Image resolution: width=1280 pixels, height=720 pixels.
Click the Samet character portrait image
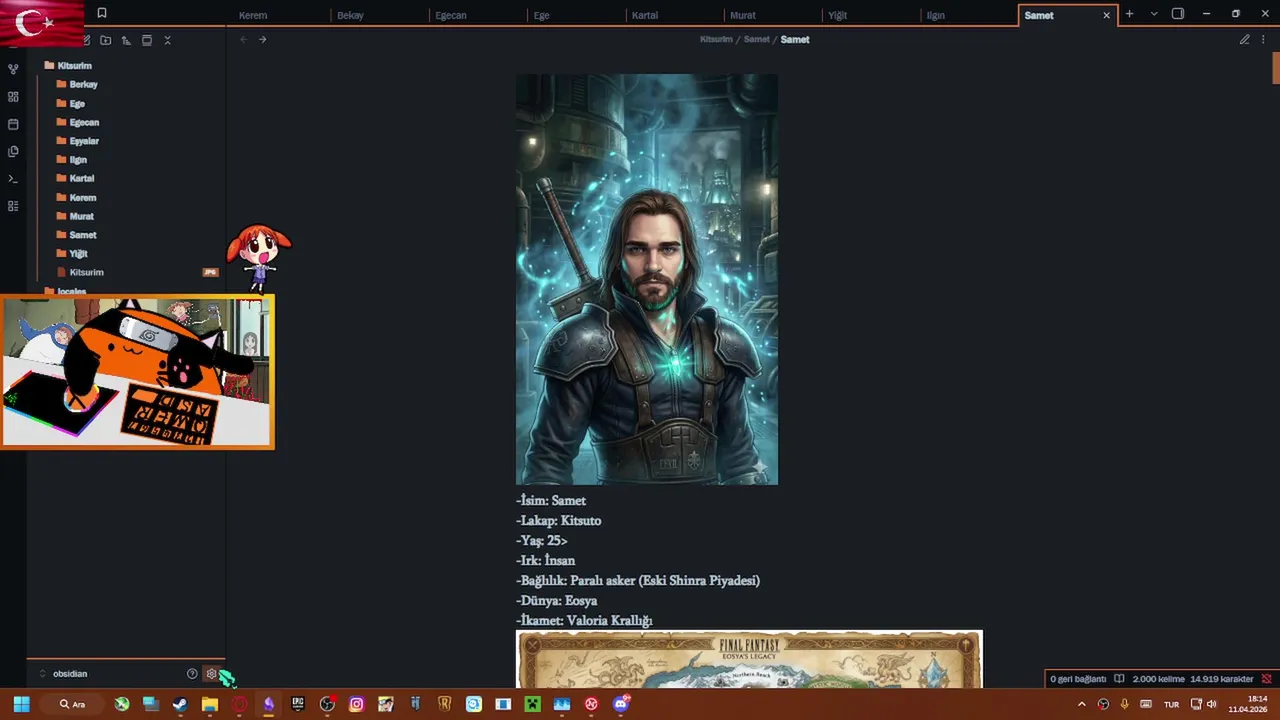click(x=647, y=279)
